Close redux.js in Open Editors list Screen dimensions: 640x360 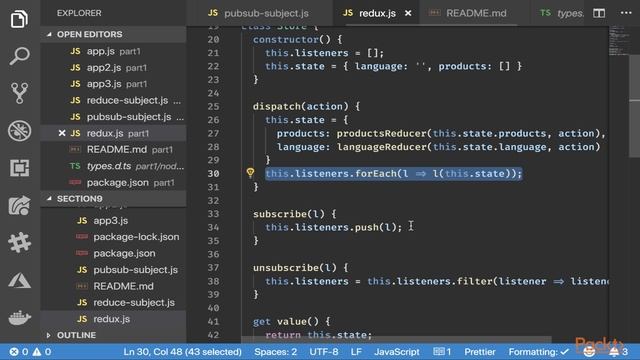62,133
